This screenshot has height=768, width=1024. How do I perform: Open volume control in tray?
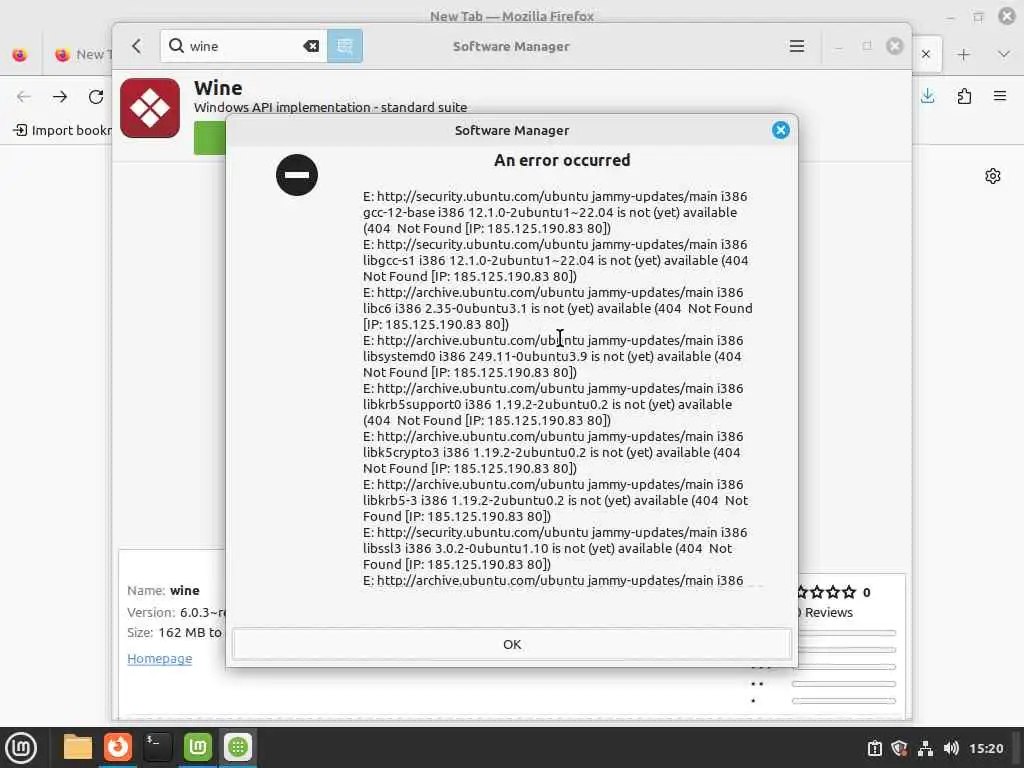pyautogui.click(x=951, y=748)
